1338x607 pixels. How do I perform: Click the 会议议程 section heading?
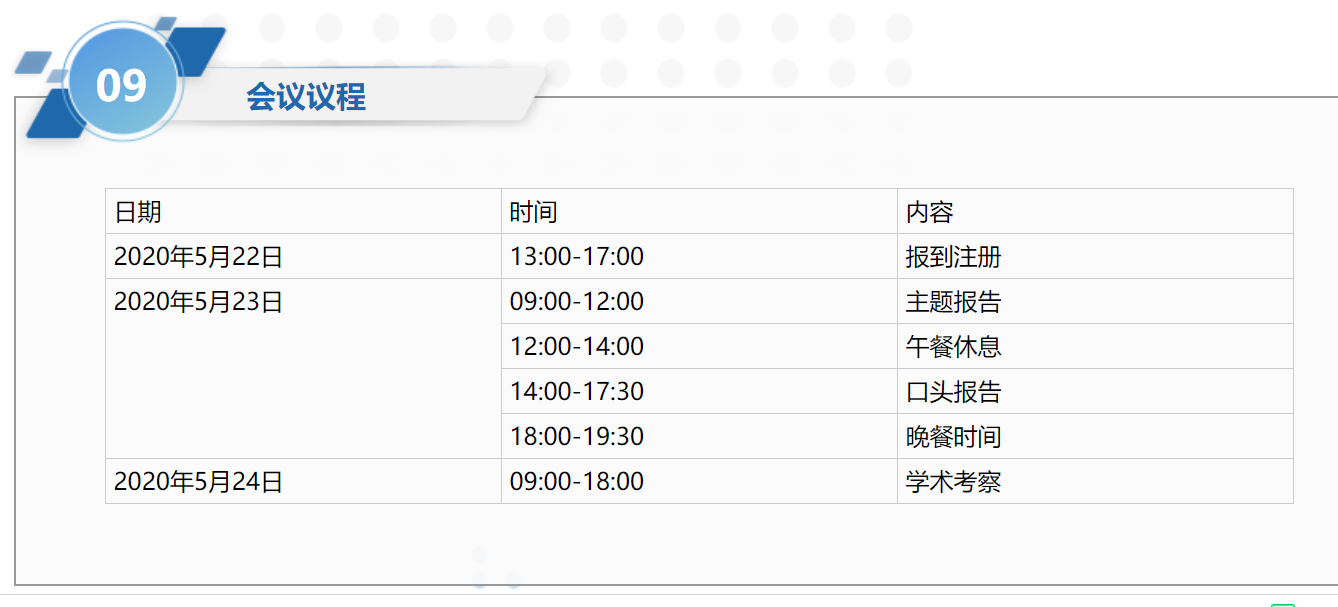pos(306,96)
